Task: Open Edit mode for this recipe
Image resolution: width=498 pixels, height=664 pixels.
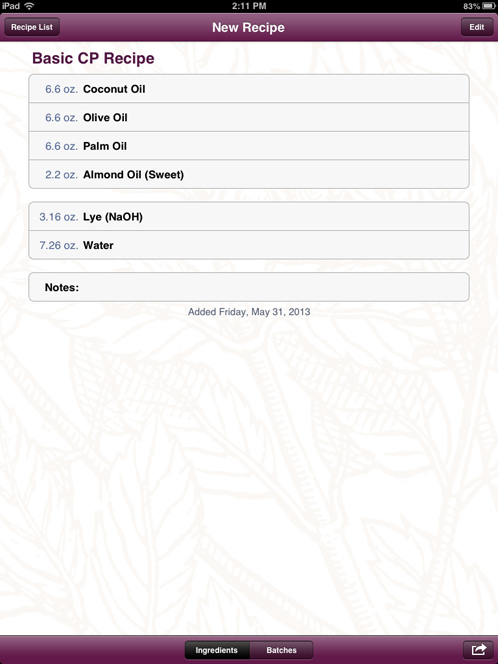Action: (x=477, y=27)
